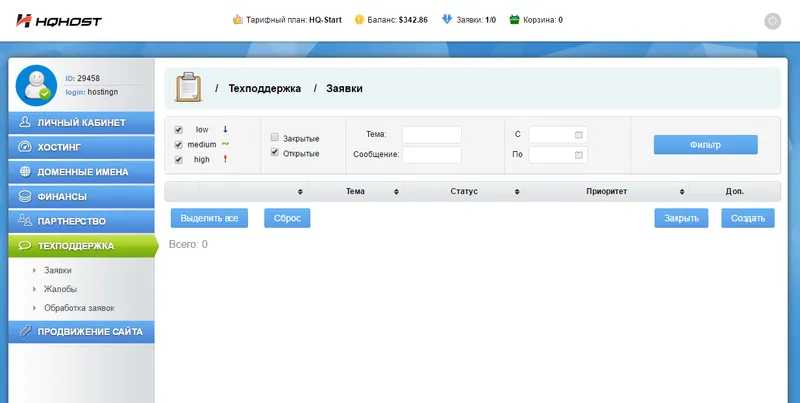Uncheck the medium priority checkbox
Viewport: 800px width, 403px height.
click(179, 145)
